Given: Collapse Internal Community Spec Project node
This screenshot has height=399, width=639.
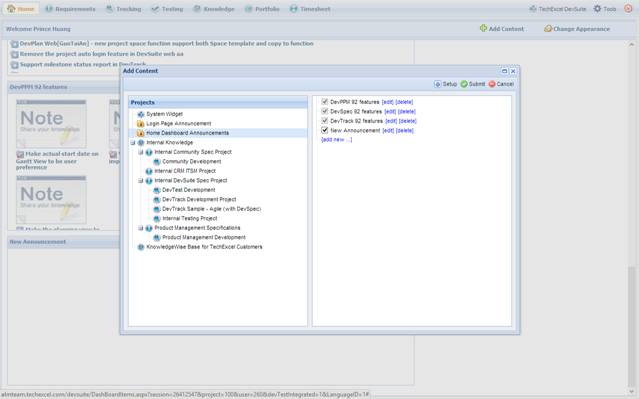Looking at the screenshot, I should coord(141,152).
